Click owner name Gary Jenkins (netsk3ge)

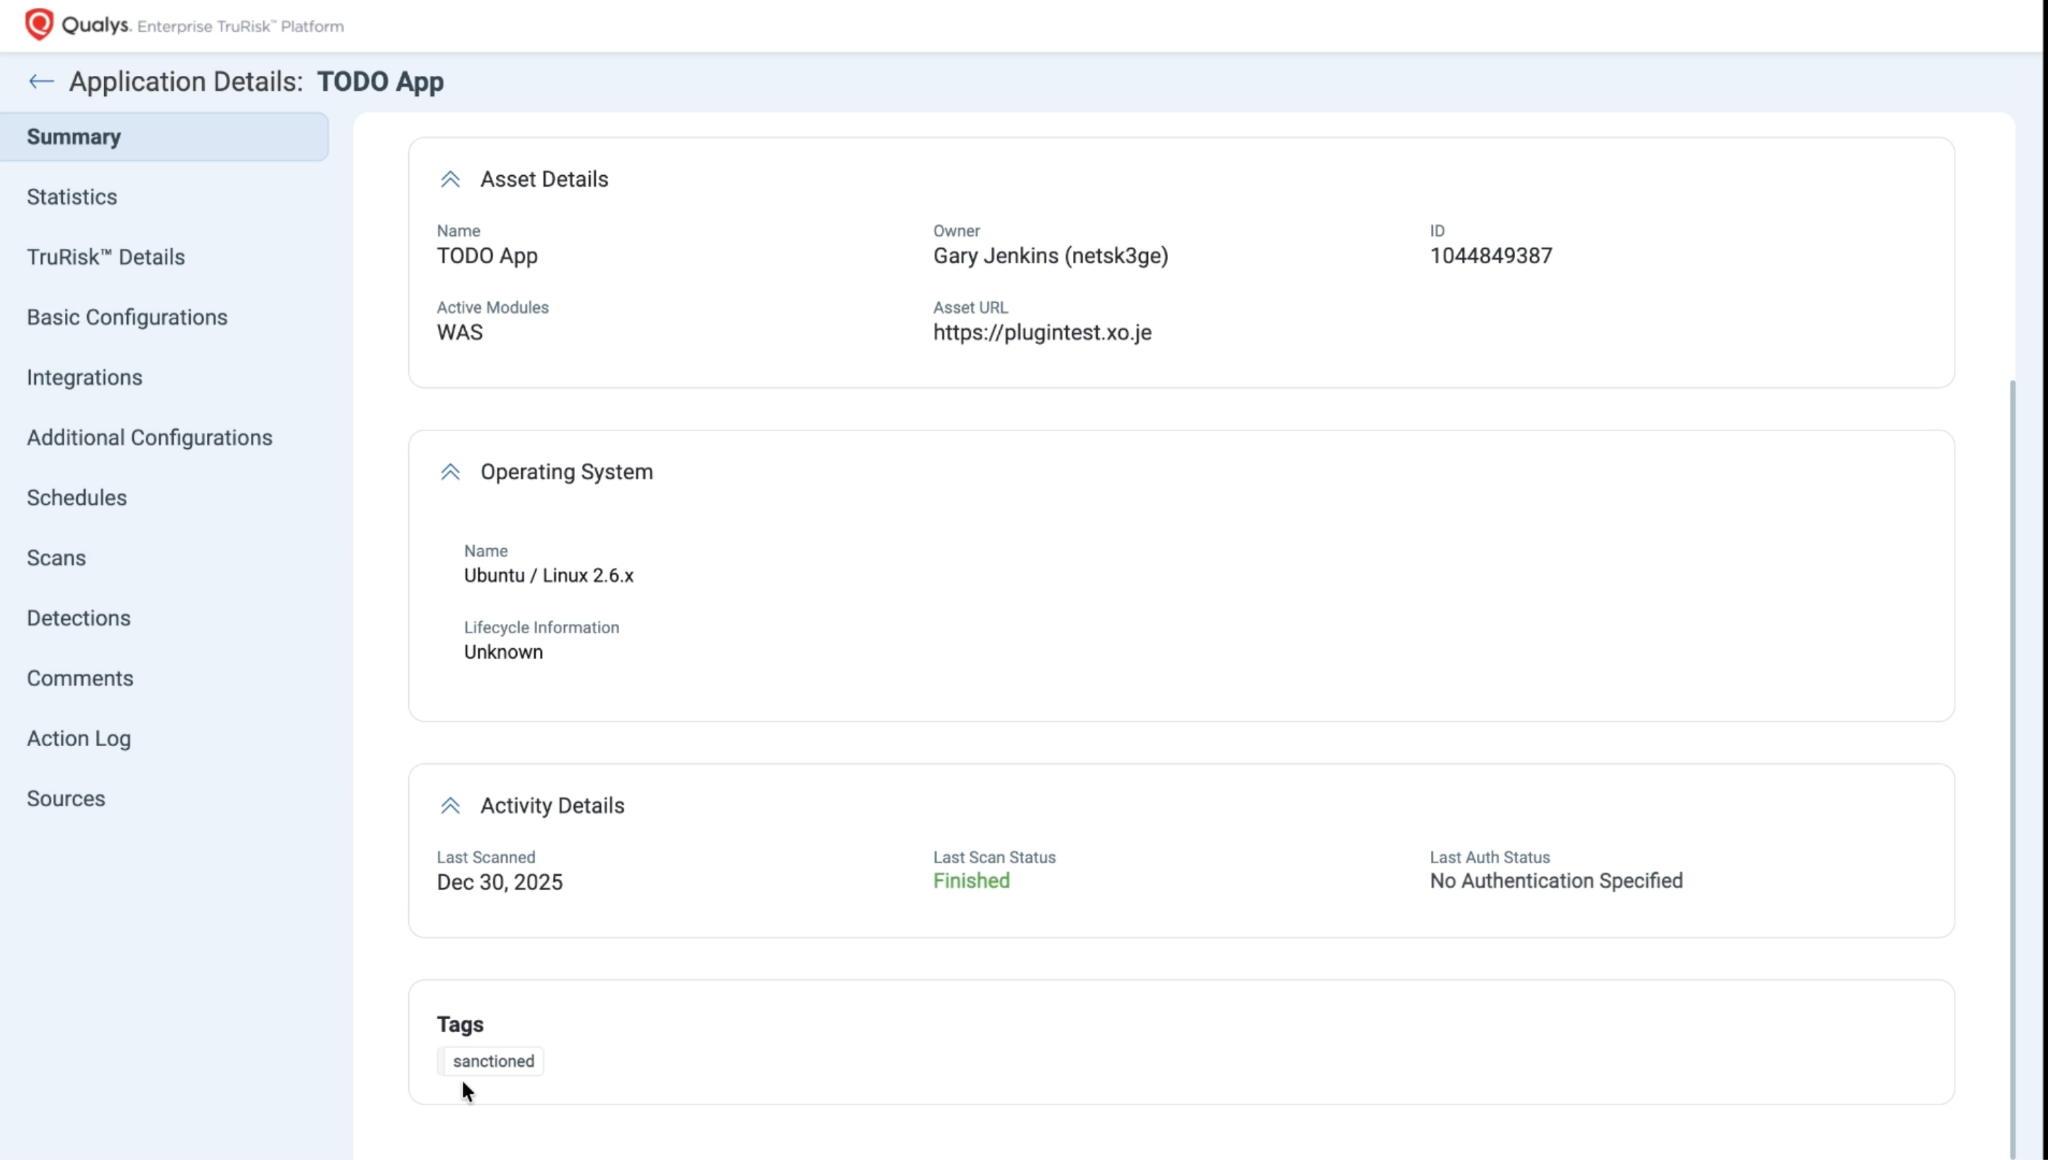point(1051,256)
